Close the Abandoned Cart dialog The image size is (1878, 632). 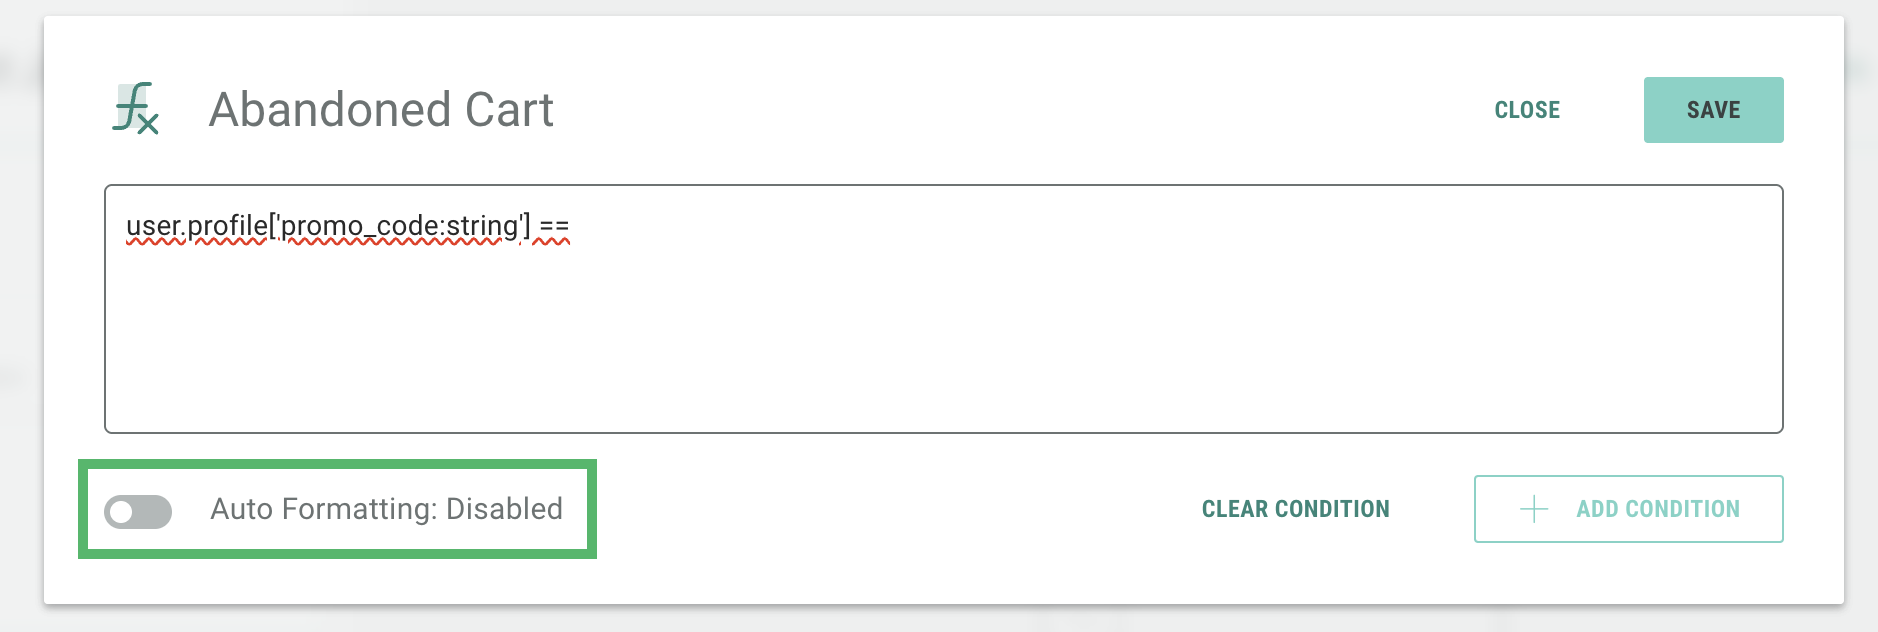pos(1527,110)
